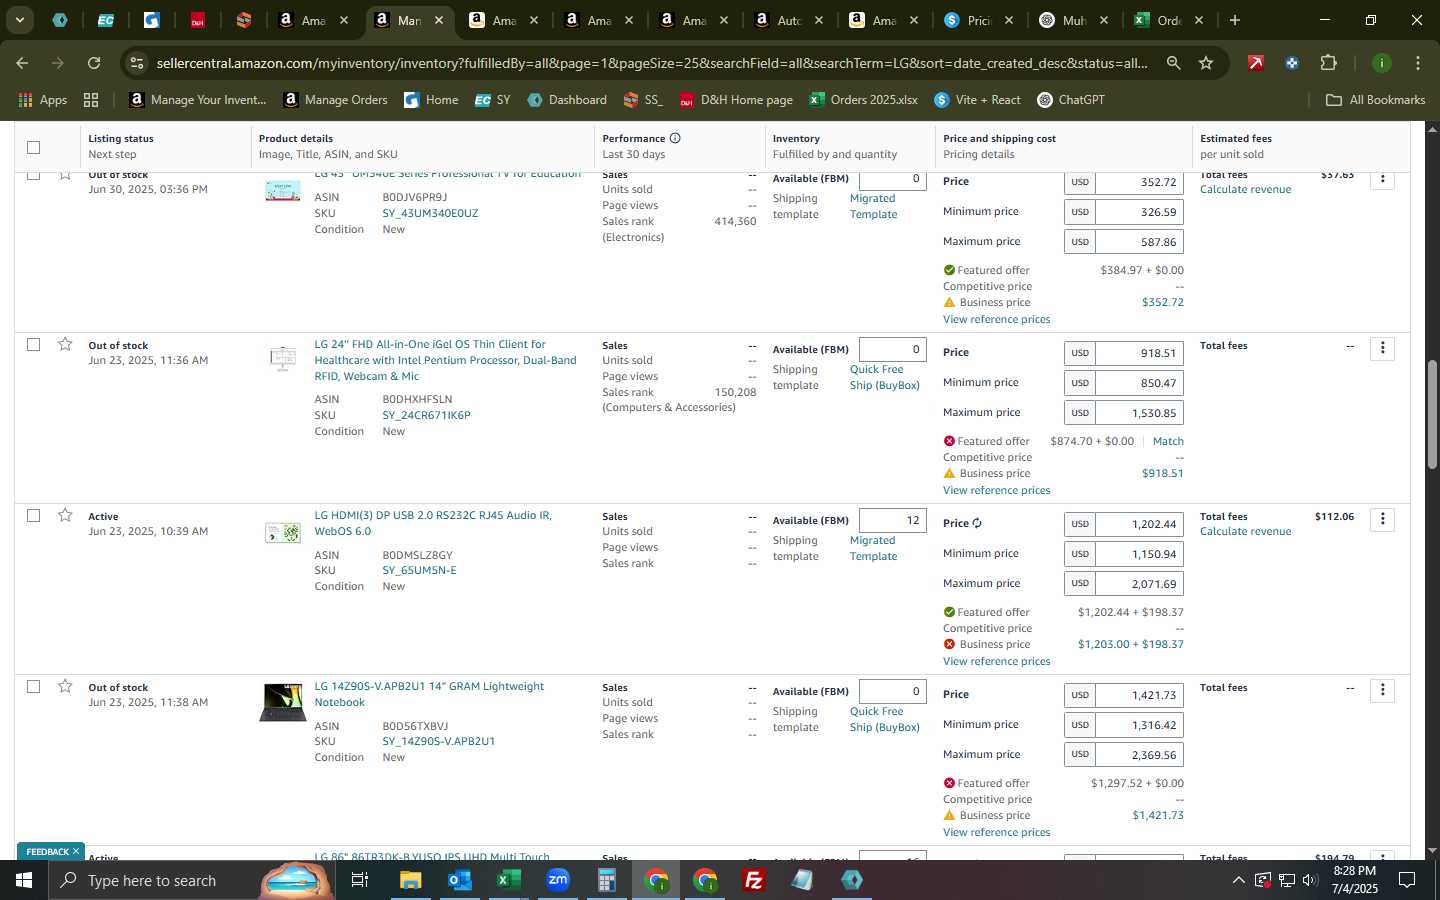Viewport: 1440px width, 900px height.
Task: Open the Windows Start menu
Action: tap(23, 880)
